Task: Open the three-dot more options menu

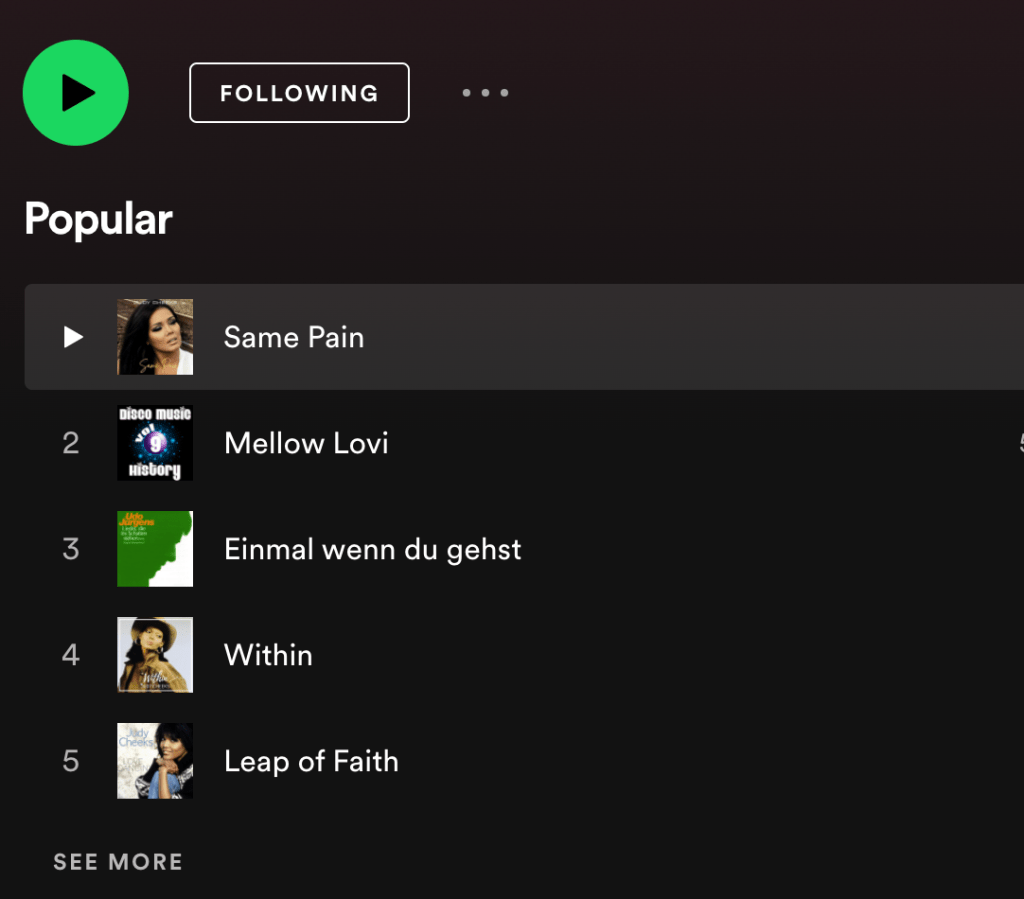Action: [x=485, y=93]
